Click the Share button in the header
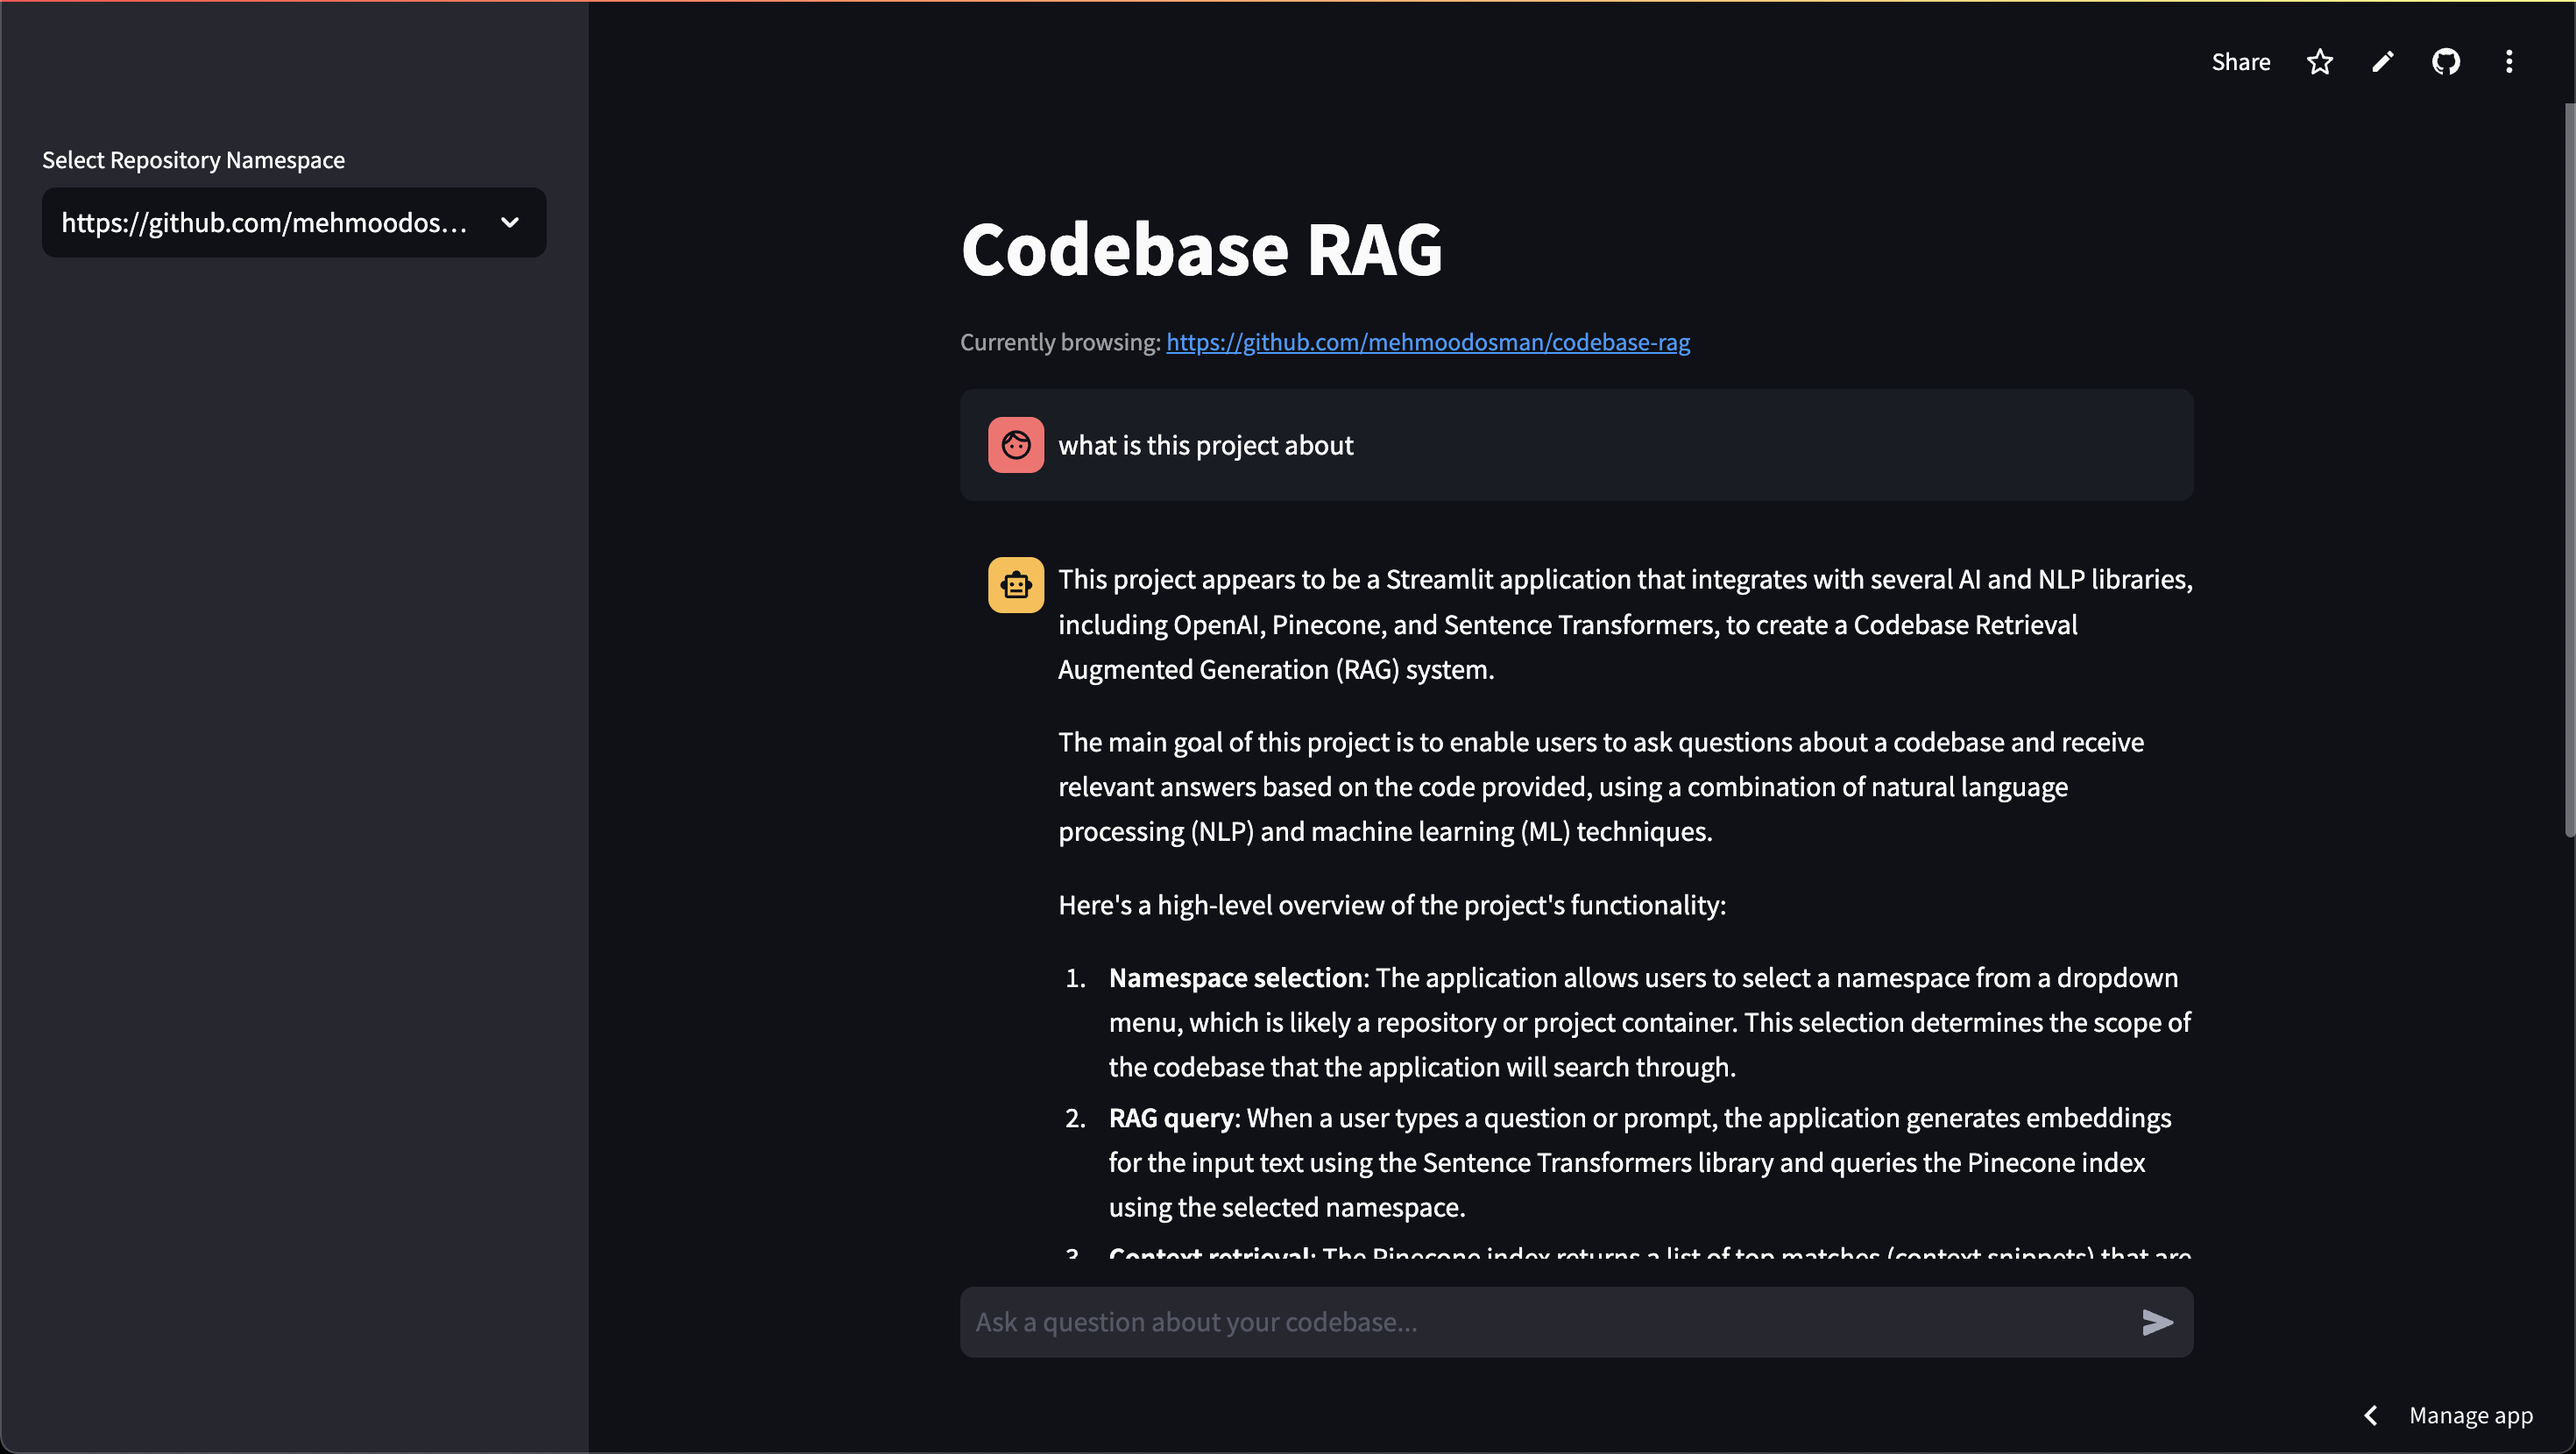Screen dimensions: 2576x1454 [x=2240, y=62]
